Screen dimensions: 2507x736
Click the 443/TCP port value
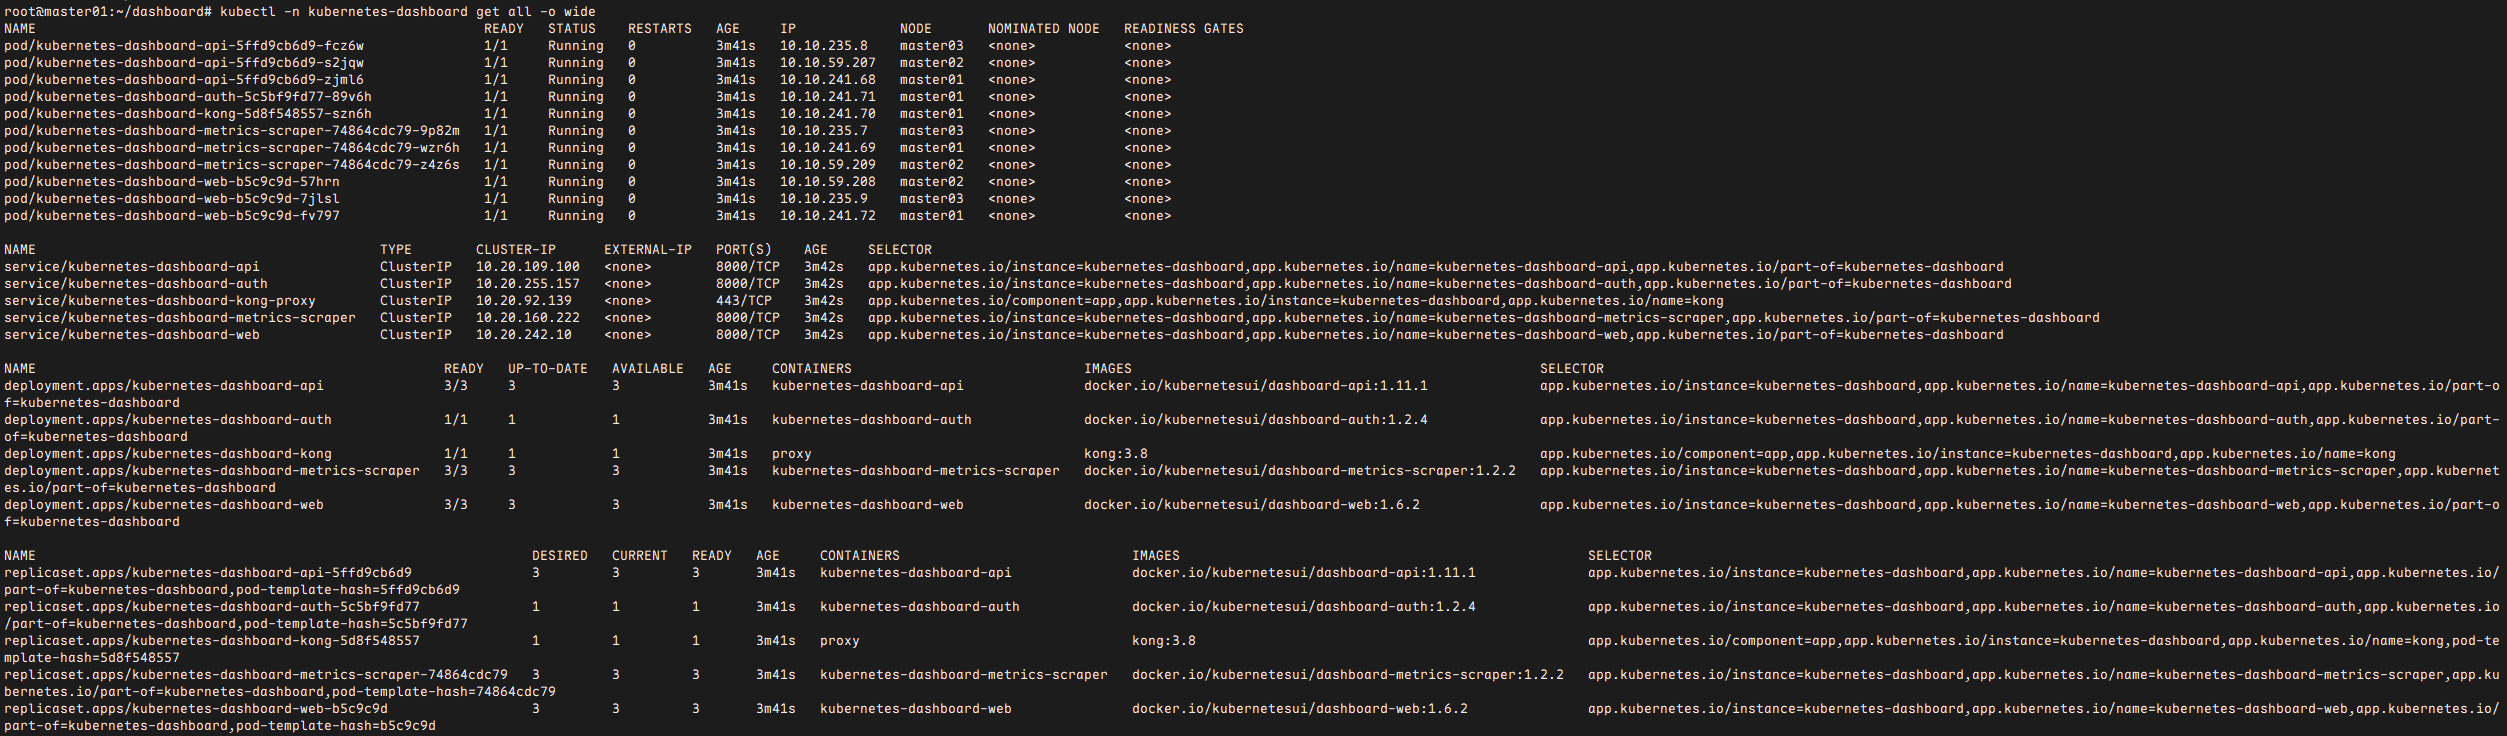(744, 301)
